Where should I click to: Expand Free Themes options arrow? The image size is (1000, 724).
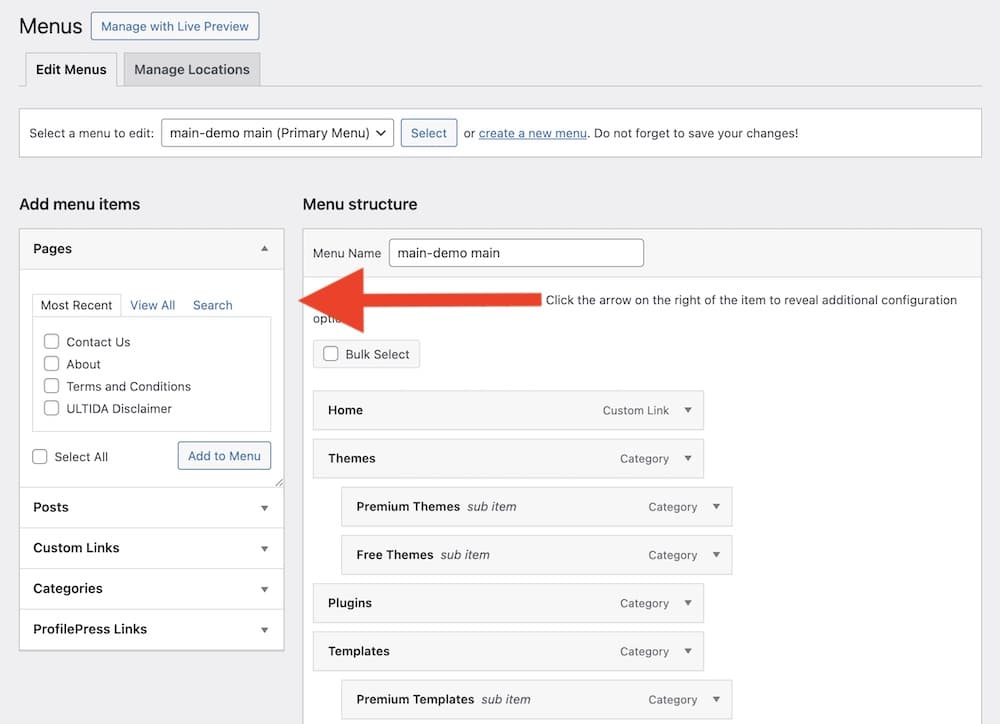point(716,555)
